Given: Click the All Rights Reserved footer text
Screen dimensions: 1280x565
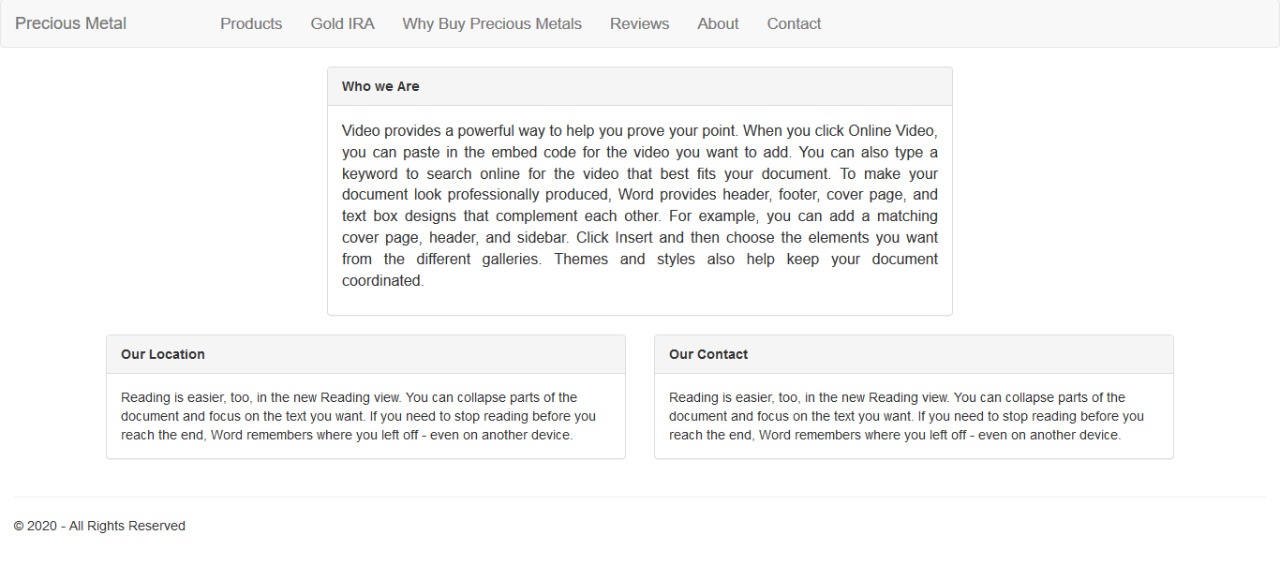Looking at the screenshot, I should point(99,526).
